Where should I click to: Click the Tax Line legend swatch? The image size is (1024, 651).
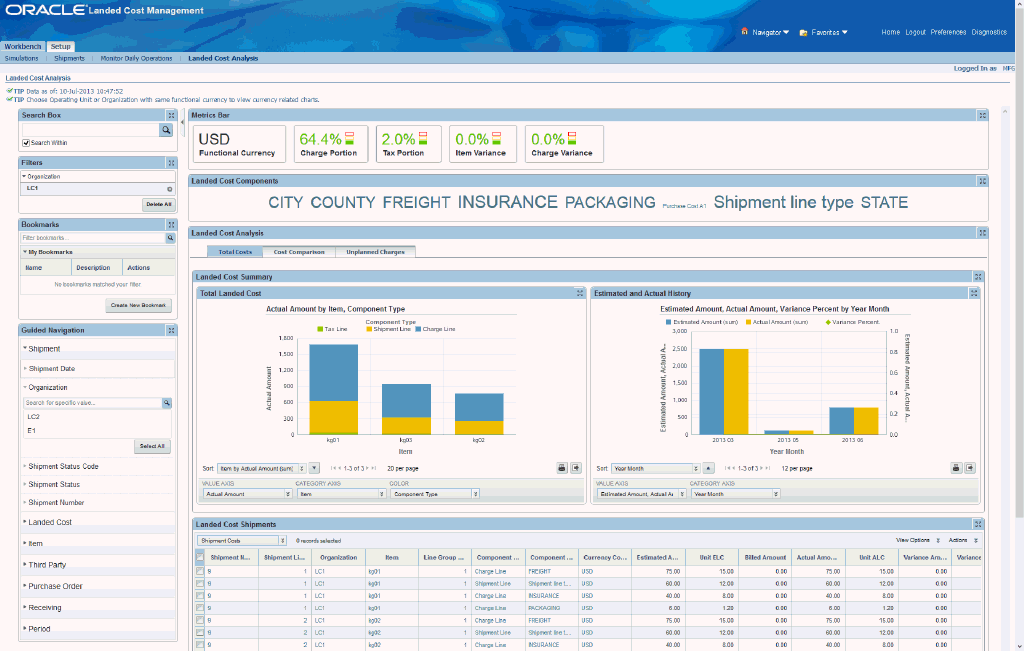tap(320, 329)
